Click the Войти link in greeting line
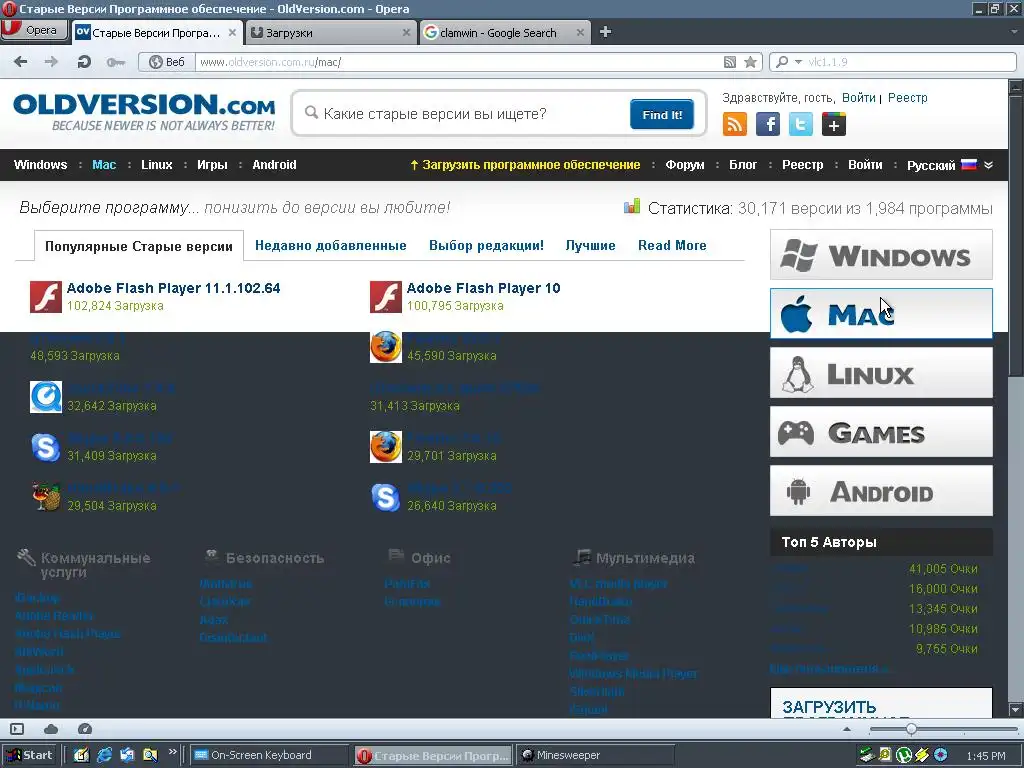The width and height of the screenshot is (1024, 768). click(x=858, y=98)
